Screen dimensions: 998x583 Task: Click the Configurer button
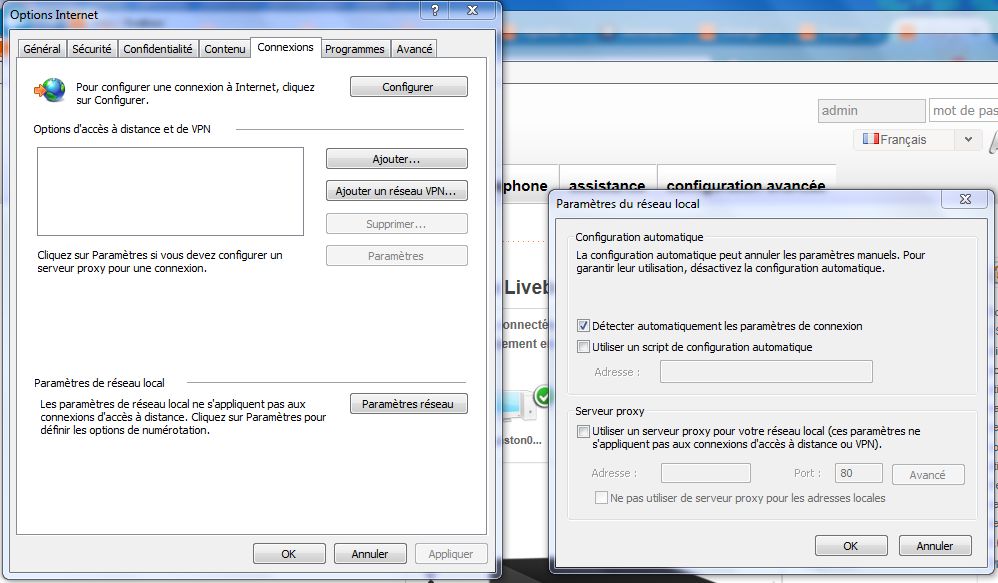pos(409,87)
